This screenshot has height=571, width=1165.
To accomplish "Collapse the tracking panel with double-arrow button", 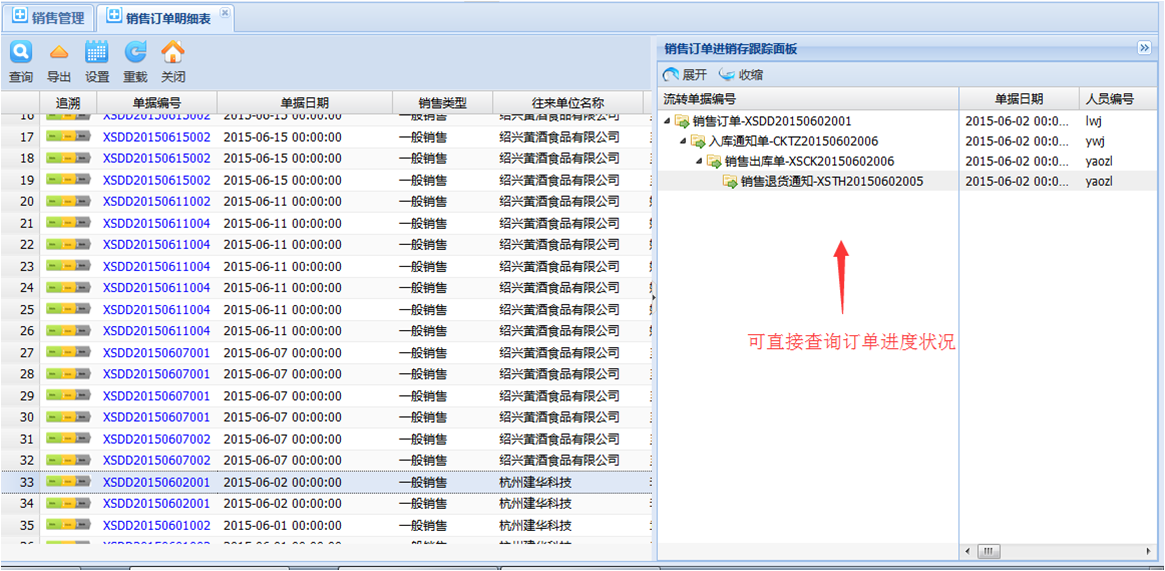I will 1144,48.
